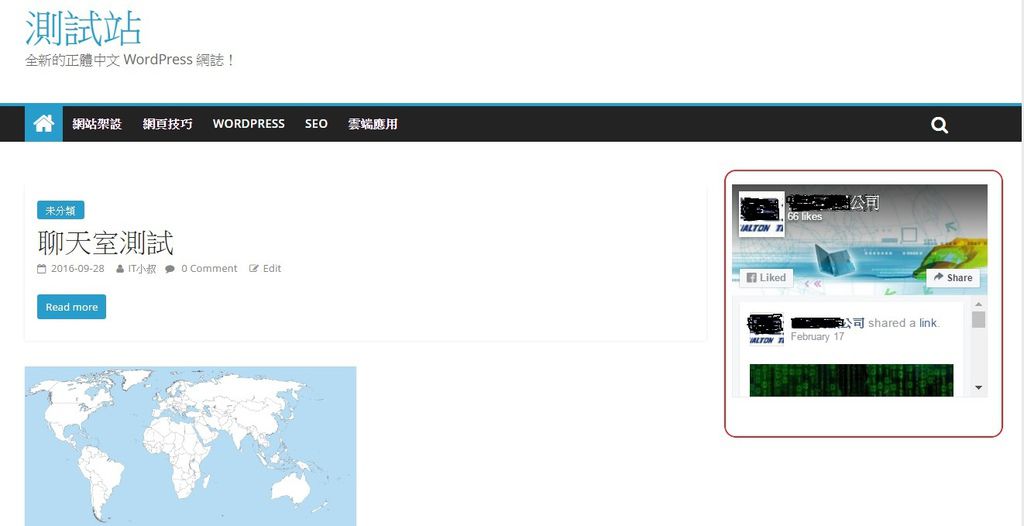The height and width of the screenshot is (526, 1024).
Task: Open the green matrix shared image
Action: [x=852, y=380]
